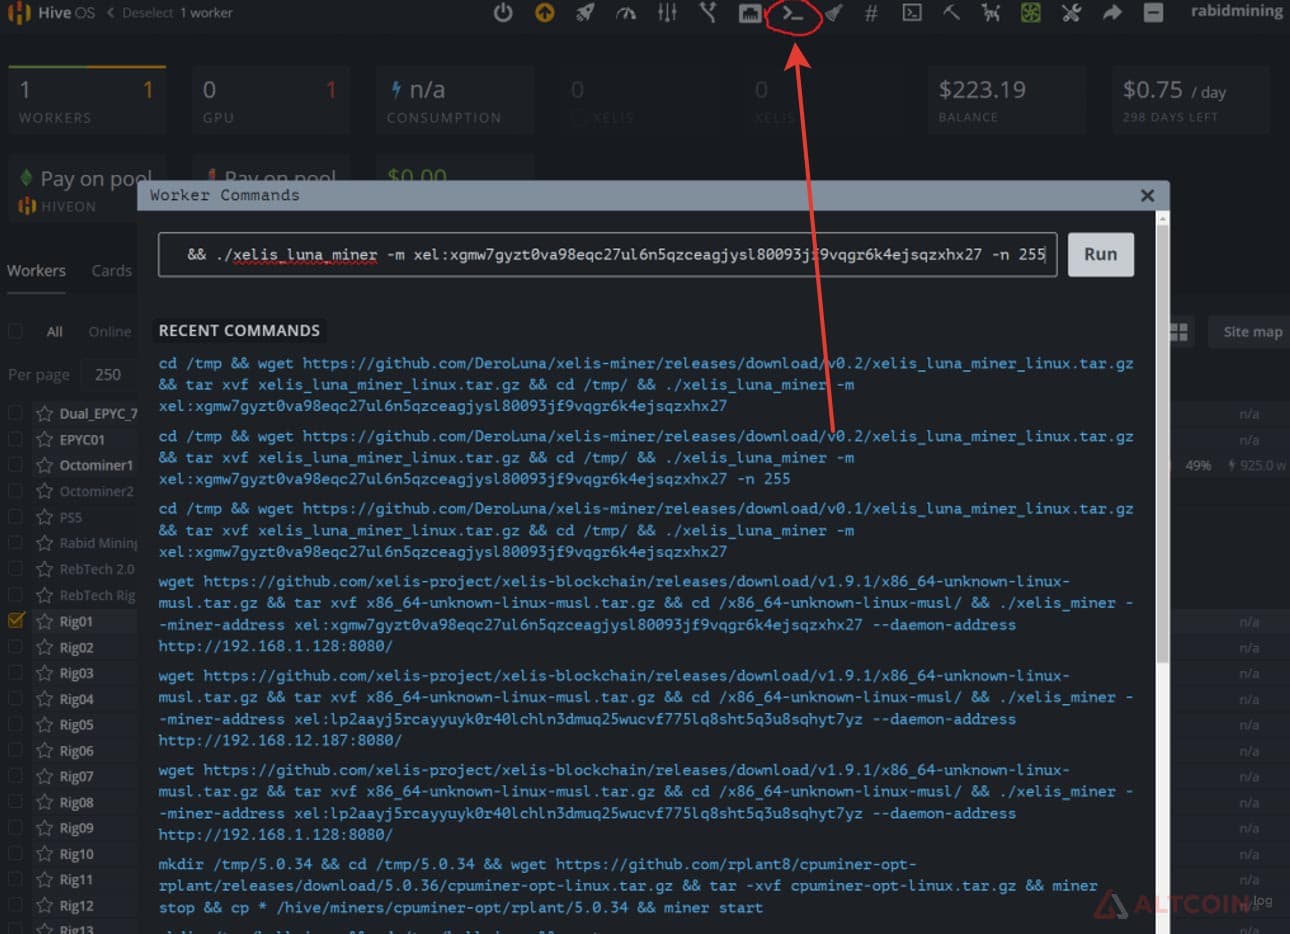Viewport: 1290px width, 934px height.
Task: Check the Octominer1 worker checkbox
Action: pyautogui.click(x=15, y=465)
